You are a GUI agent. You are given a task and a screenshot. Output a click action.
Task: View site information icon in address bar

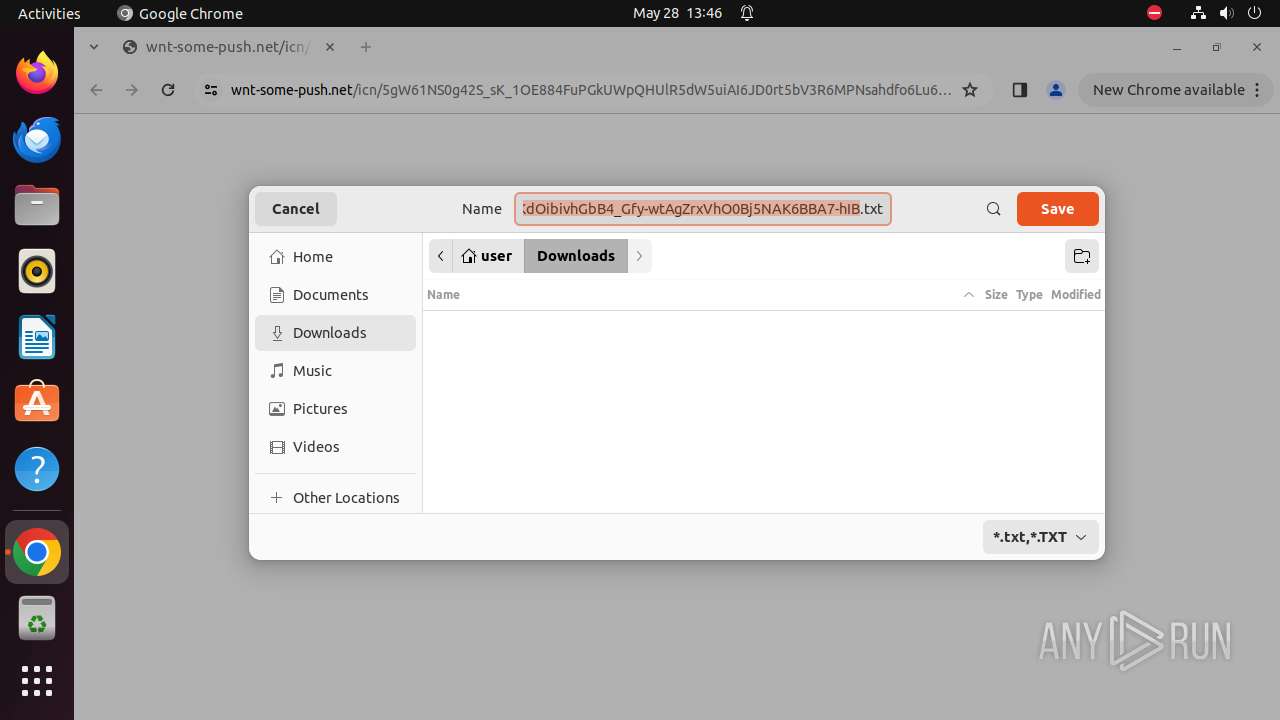pyautogui.click(x=210, y=90)
